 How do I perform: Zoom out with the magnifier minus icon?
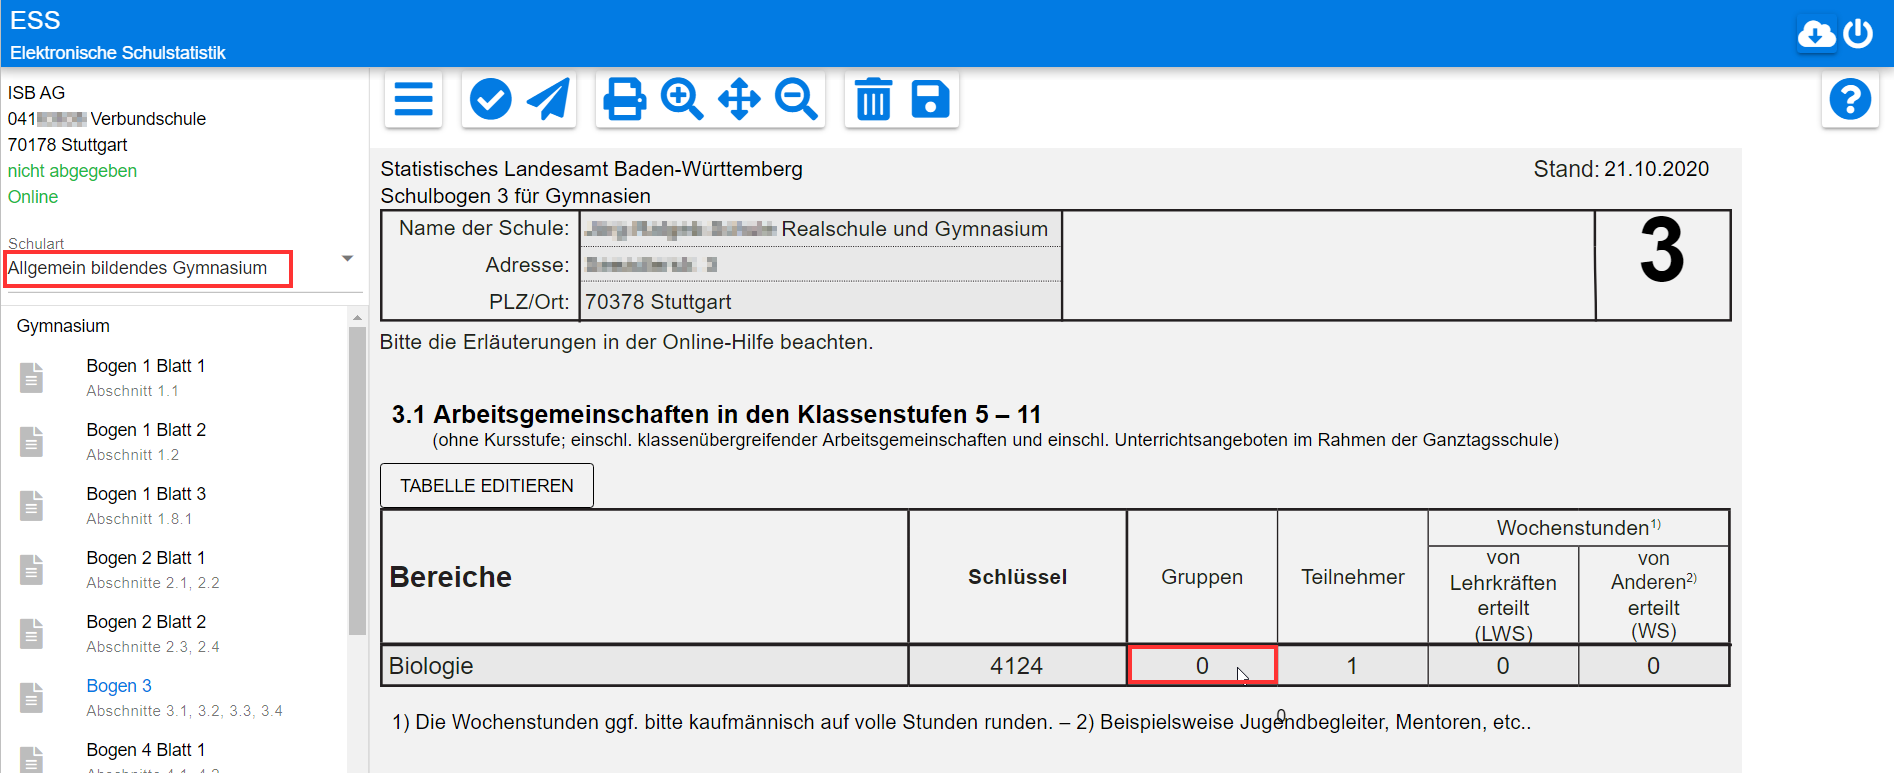pyautogui.click(x=796, y=99)
